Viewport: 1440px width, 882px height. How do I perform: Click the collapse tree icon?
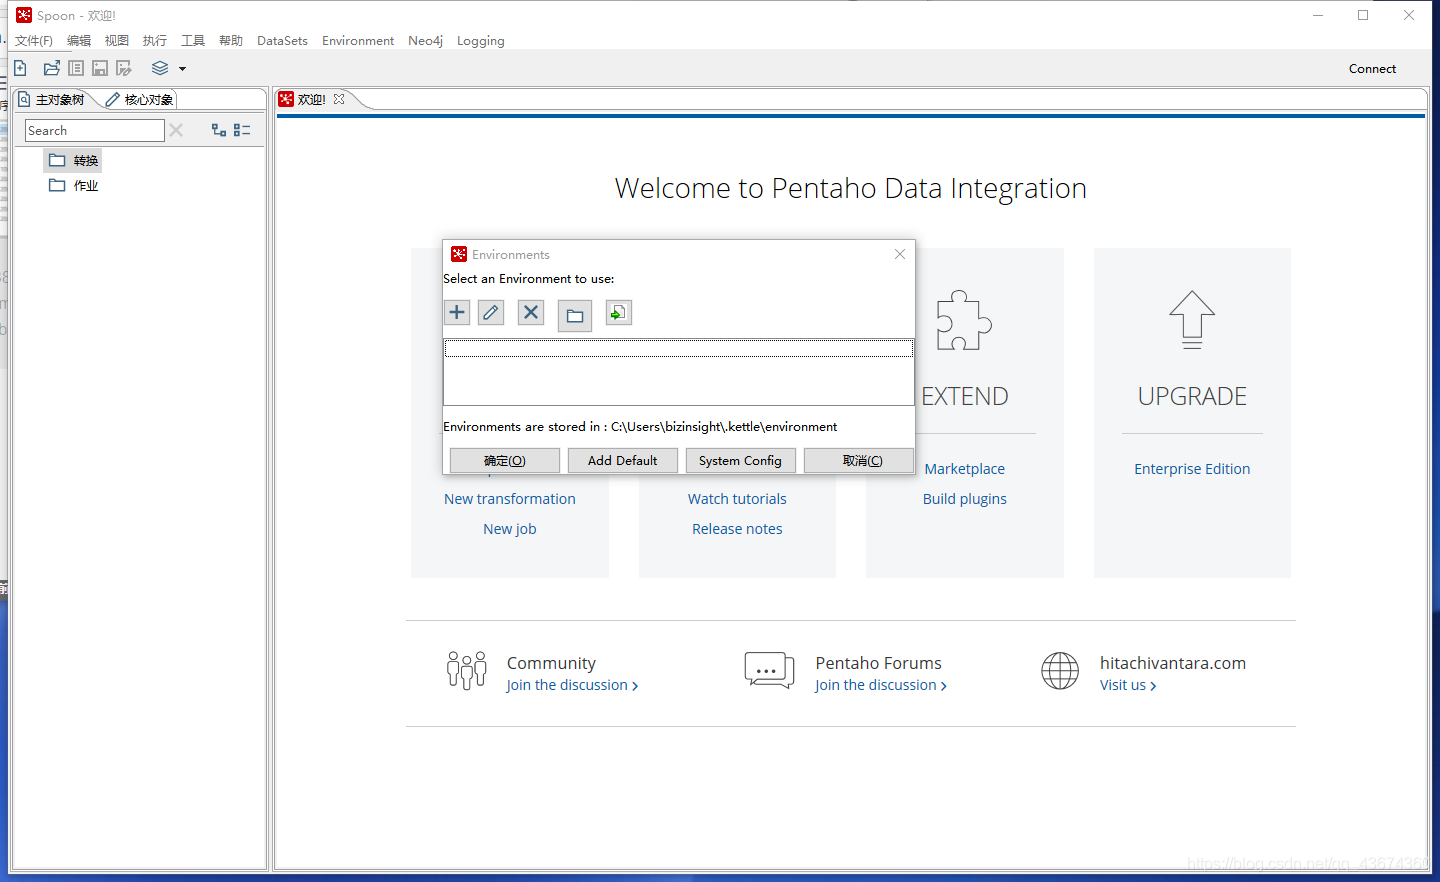point(242,130)
